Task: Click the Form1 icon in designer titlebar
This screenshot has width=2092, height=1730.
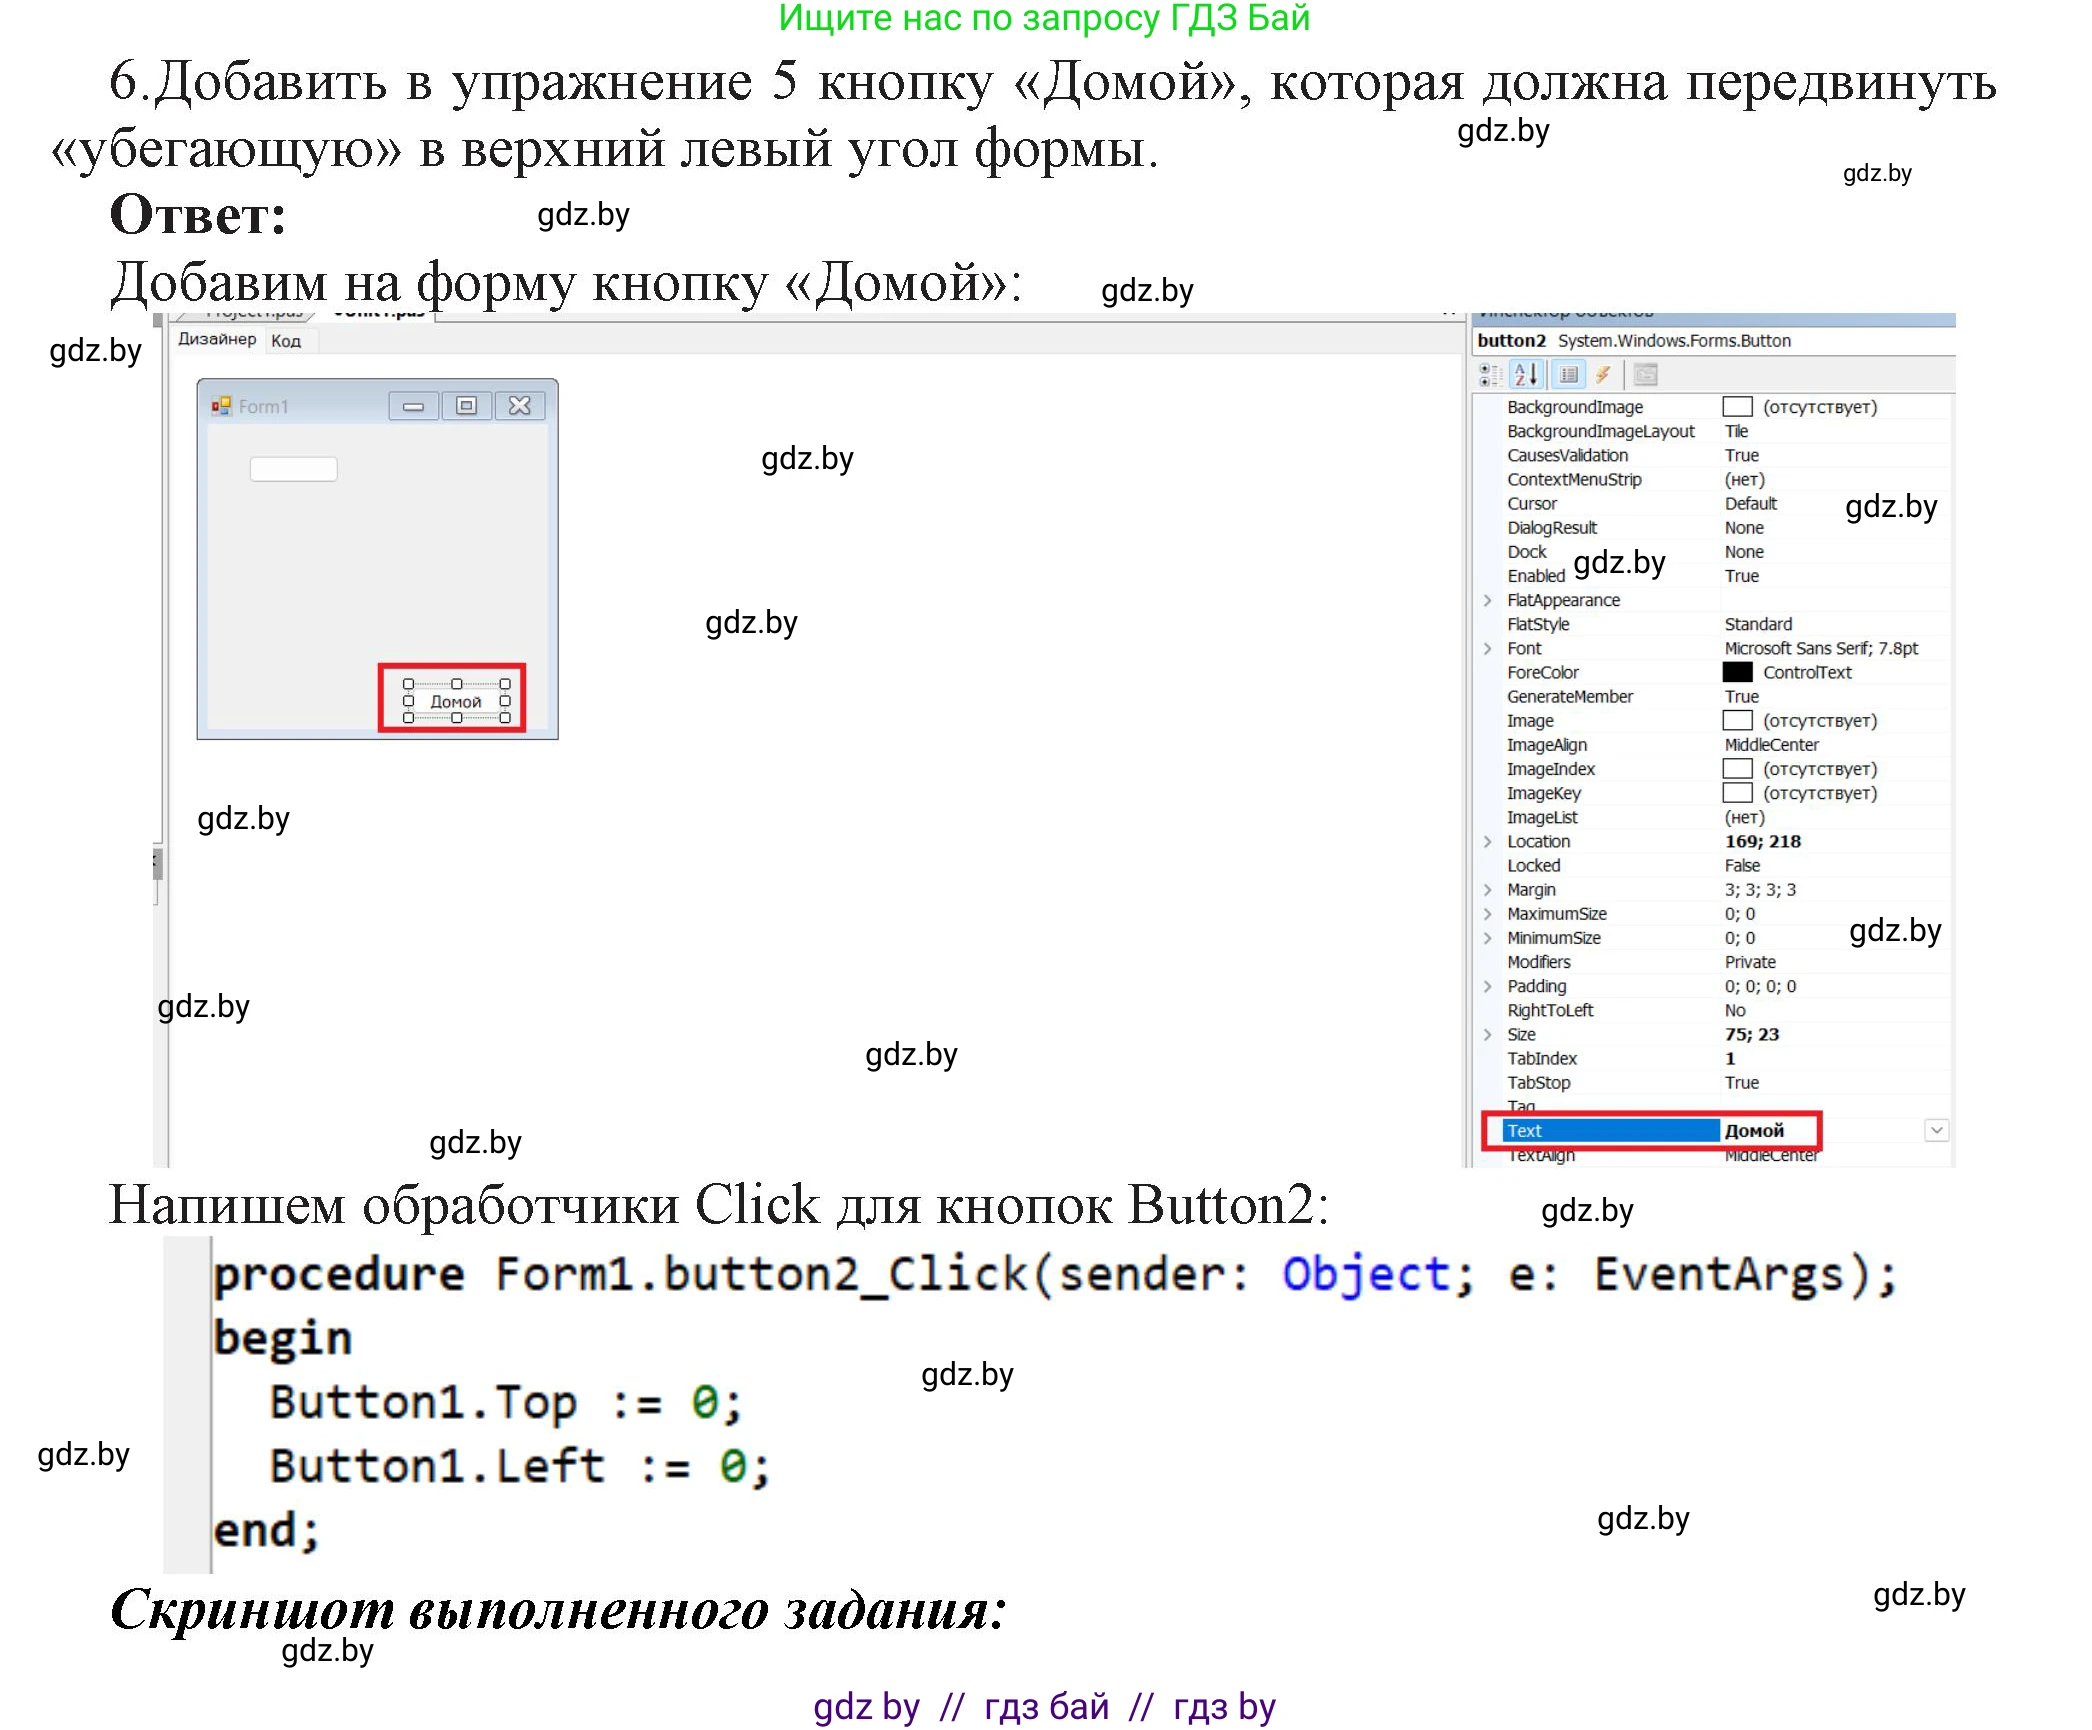Action: [x=222, y=406]
